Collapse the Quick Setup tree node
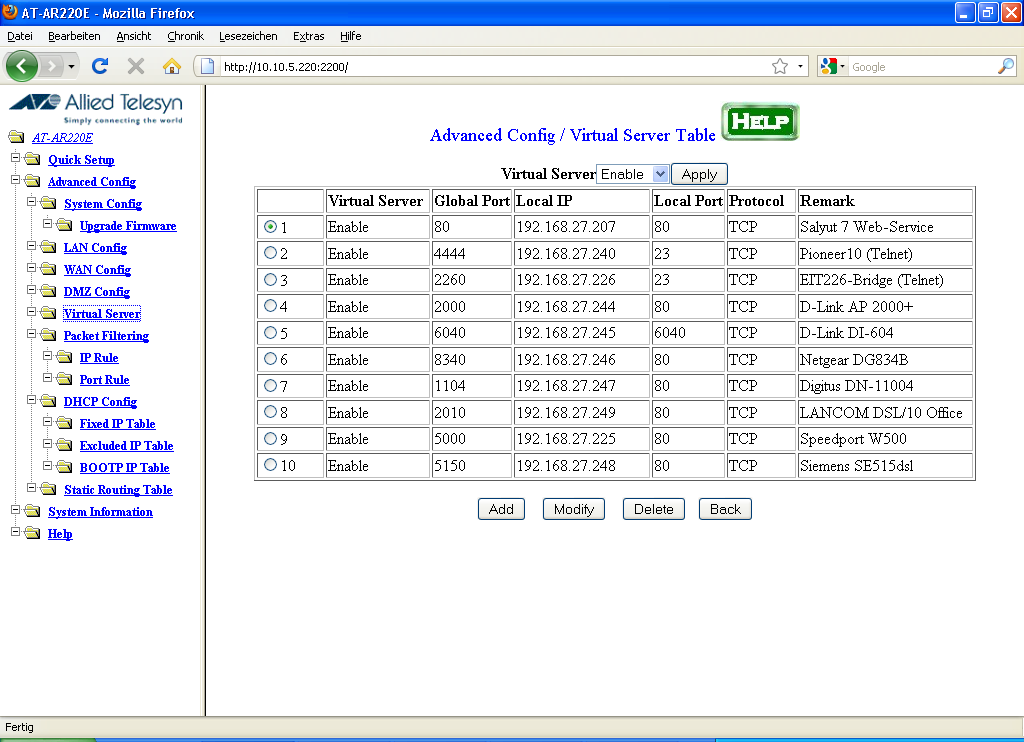The height and width of the screenshot is (742, 1024). click(x=15, y=157)
